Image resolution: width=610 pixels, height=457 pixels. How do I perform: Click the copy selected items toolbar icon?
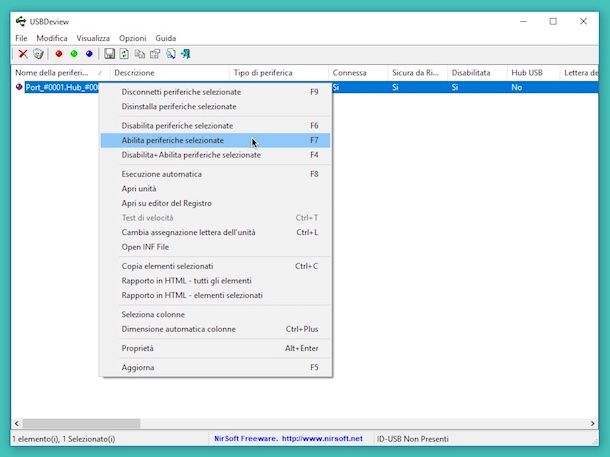pos(140,54)
